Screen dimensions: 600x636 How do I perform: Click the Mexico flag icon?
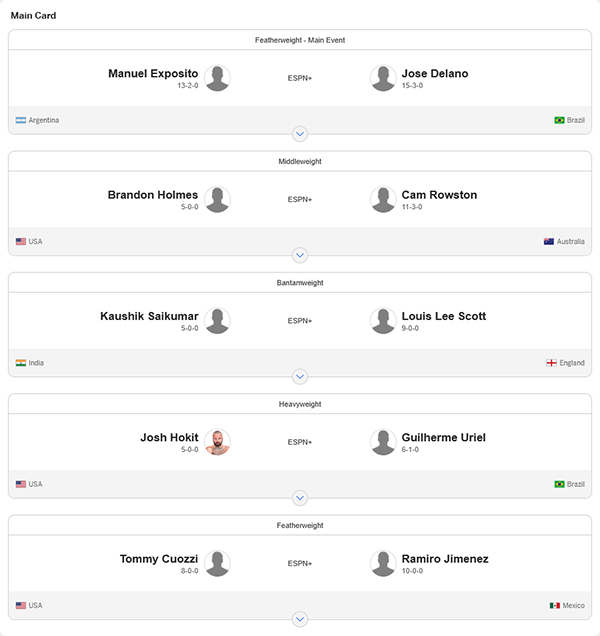[555, 605]
